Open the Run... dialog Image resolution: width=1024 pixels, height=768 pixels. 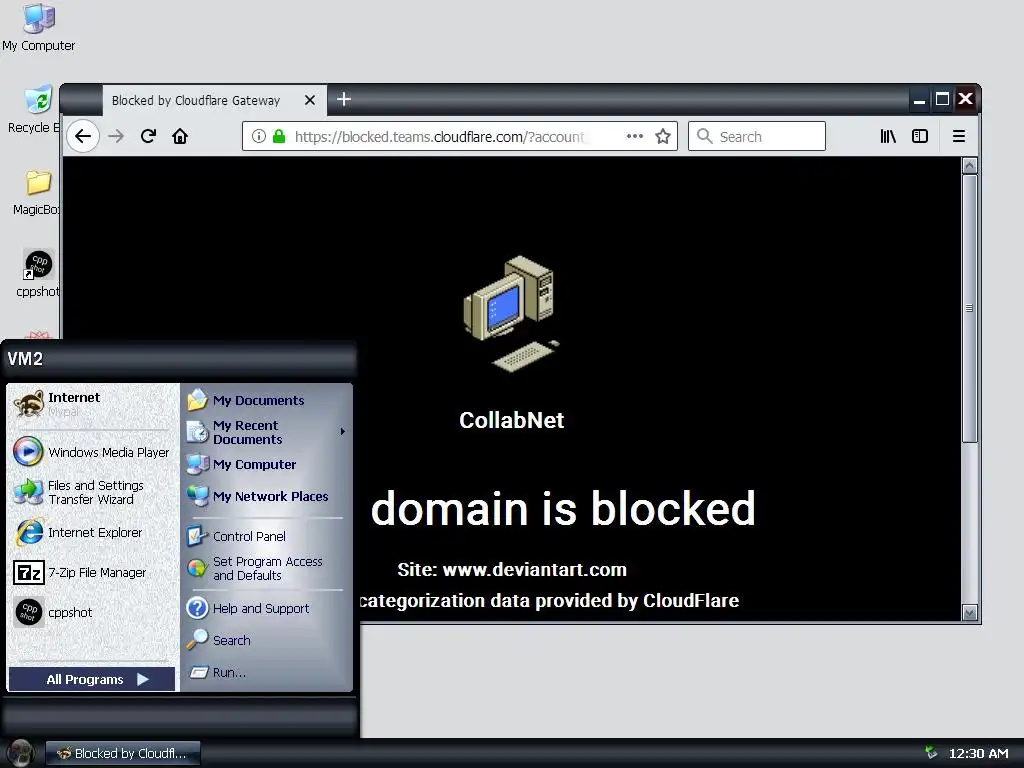click(266, 673)
